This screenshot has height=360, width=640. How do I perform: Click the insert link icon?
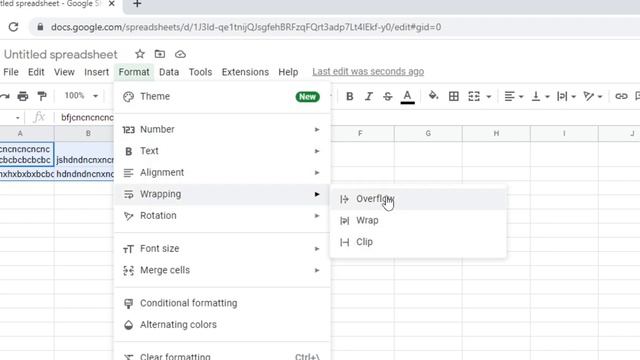tap(621, 96)
